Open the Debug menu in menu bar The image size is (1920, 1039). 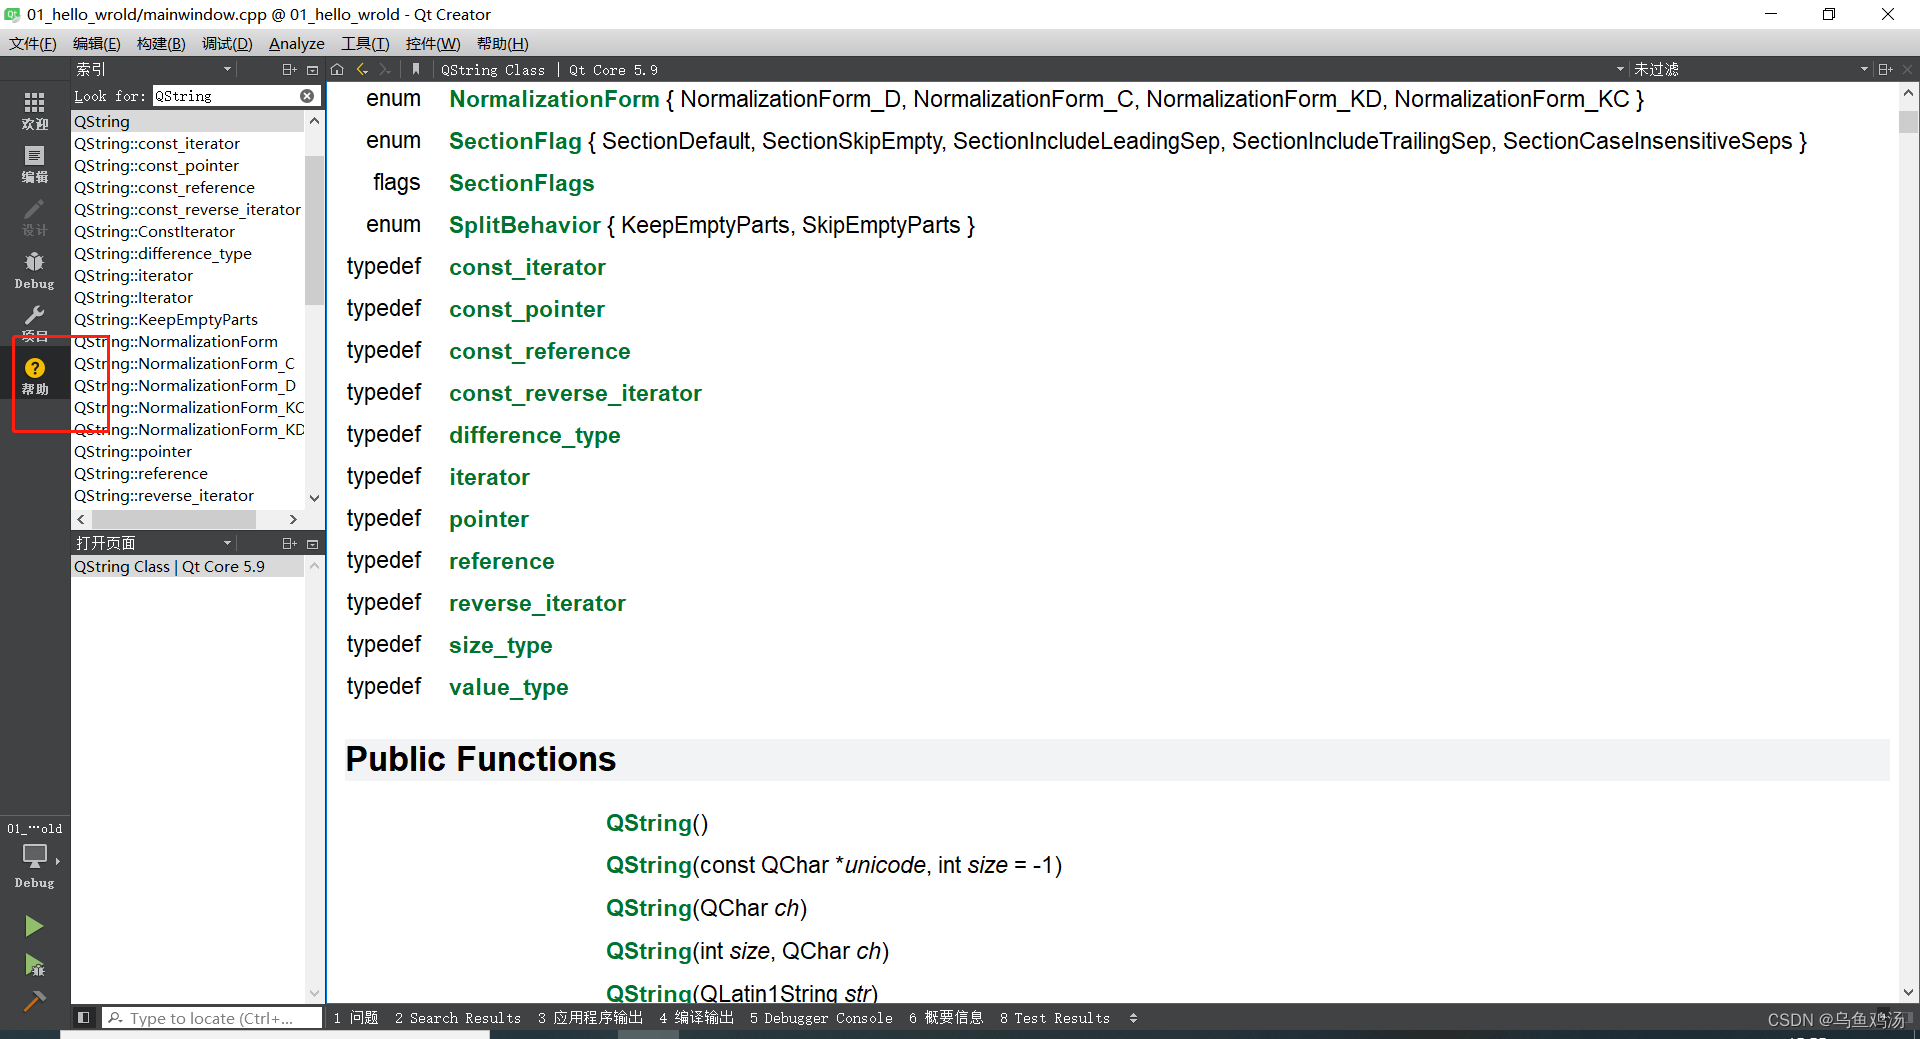click(227, 43)
